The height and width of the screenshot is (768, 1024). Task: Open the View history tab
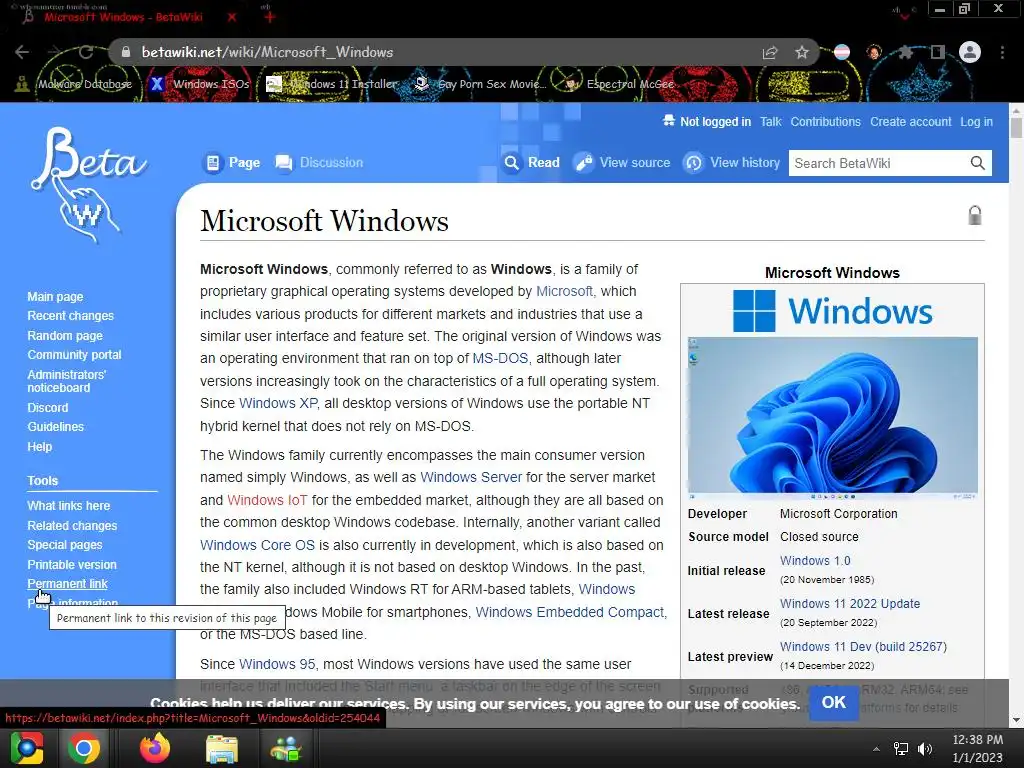pyautogui.click(x=731, y=163)
